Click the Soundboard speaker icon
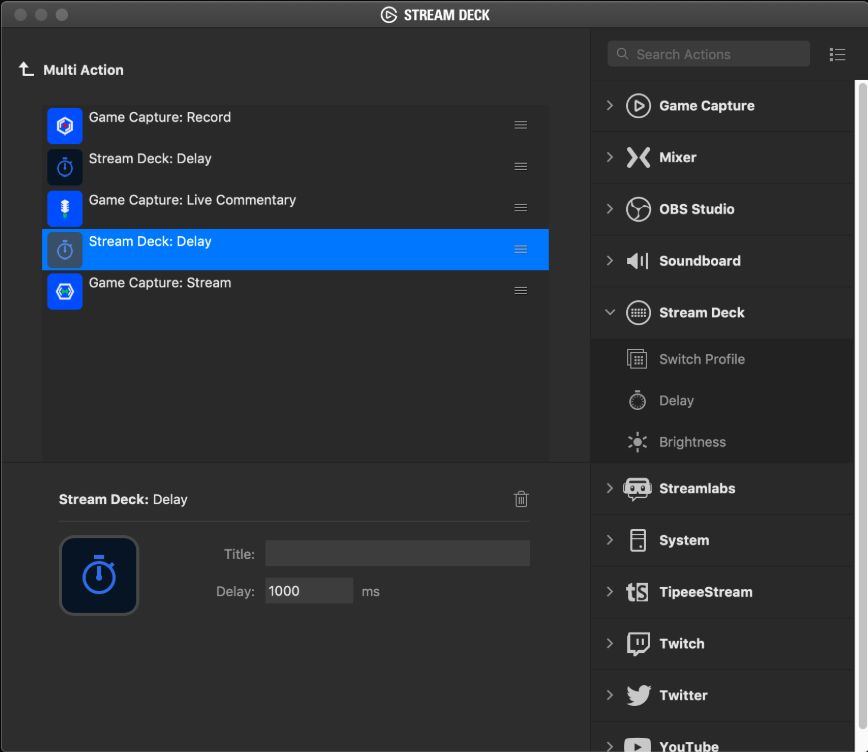The image size is (868, 752). coord(638,261)
